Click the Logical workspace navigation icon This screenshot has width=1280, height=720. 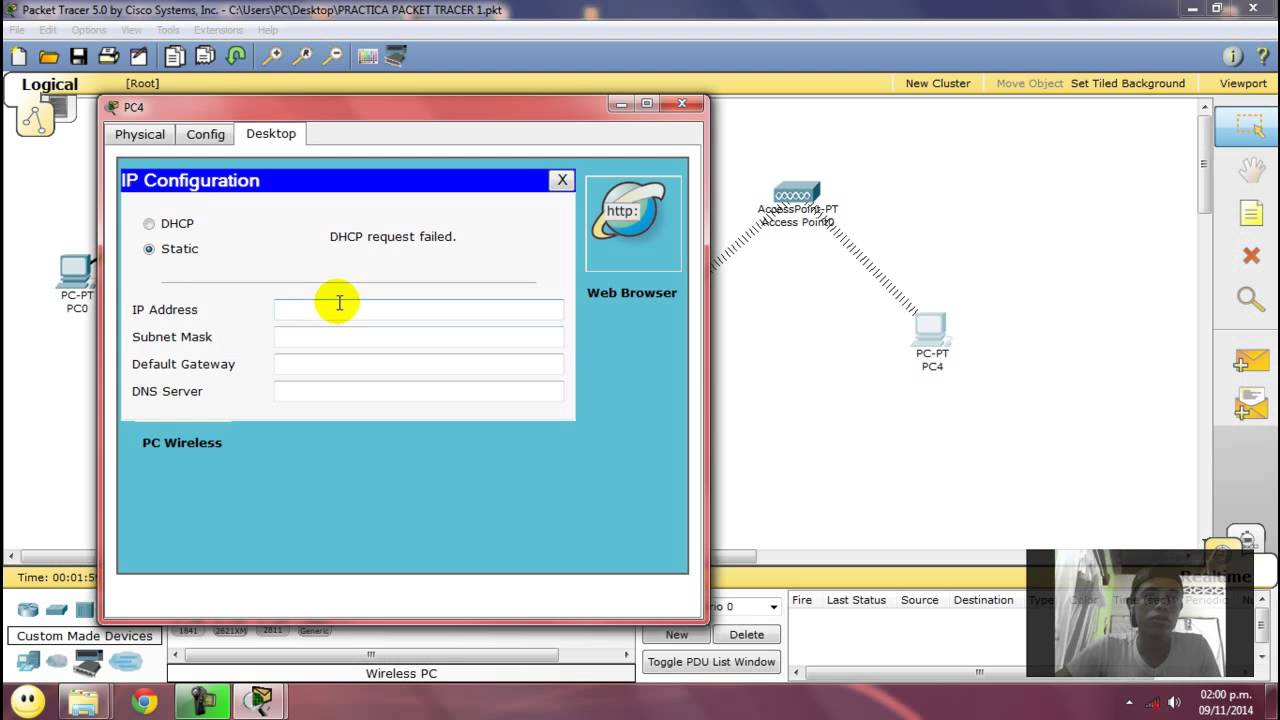click(x=35, y=119)
